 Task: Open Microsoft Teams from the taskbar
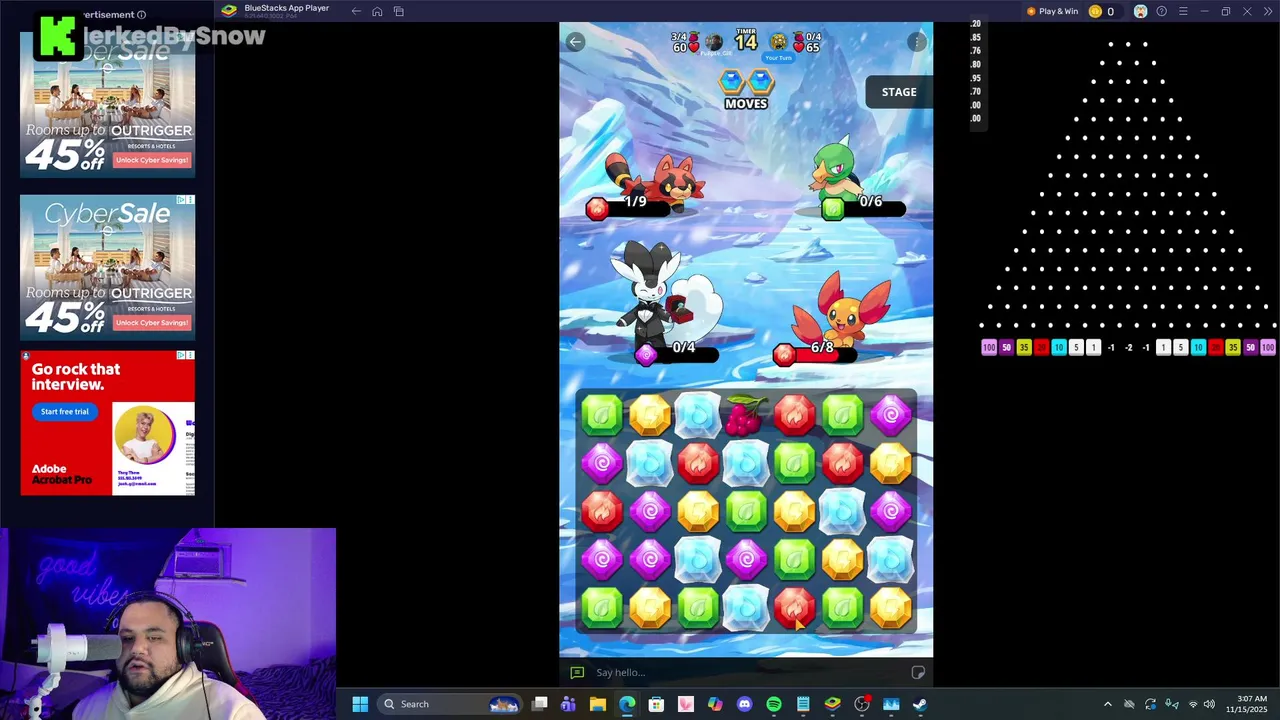click(x=568, y=704)
